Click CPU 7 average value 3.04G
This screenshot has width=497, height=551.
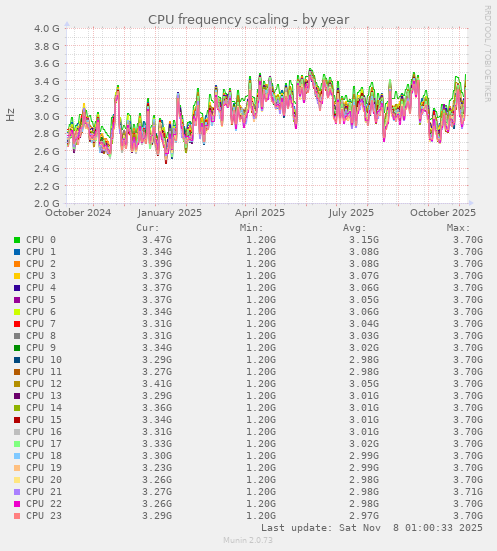click(x=364, y=324)
